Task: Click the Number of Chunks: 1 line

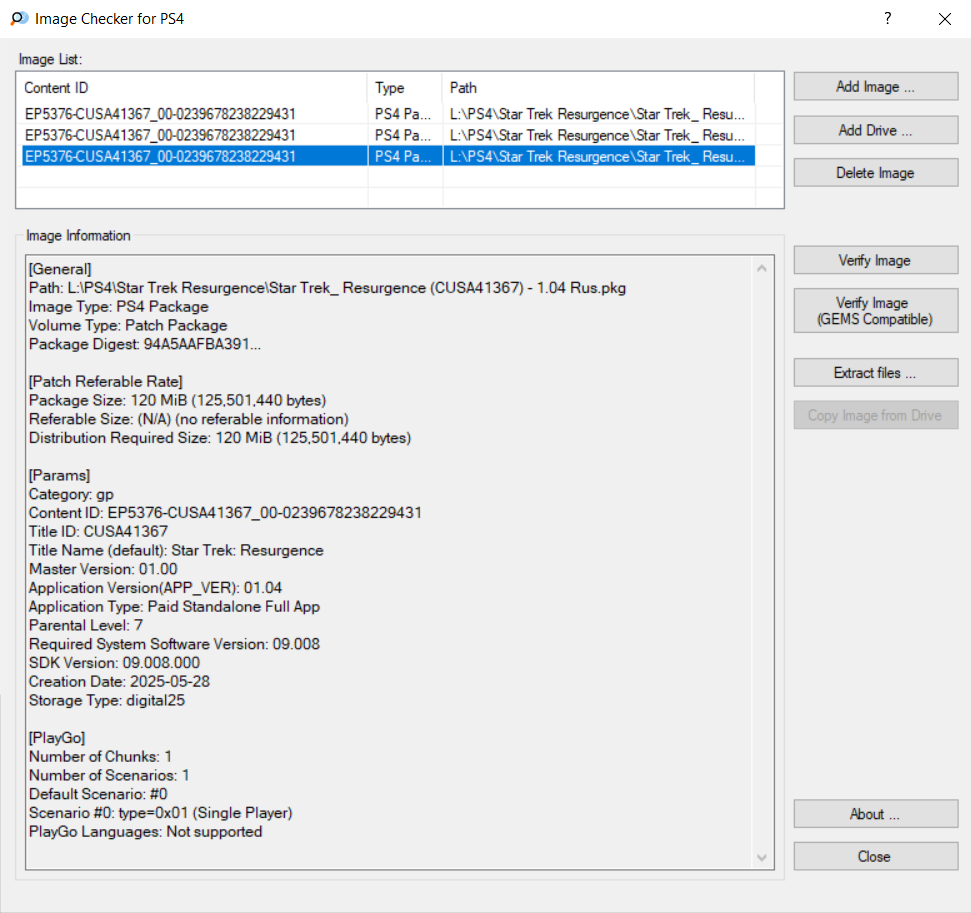Action: click(x=100, y=757)
